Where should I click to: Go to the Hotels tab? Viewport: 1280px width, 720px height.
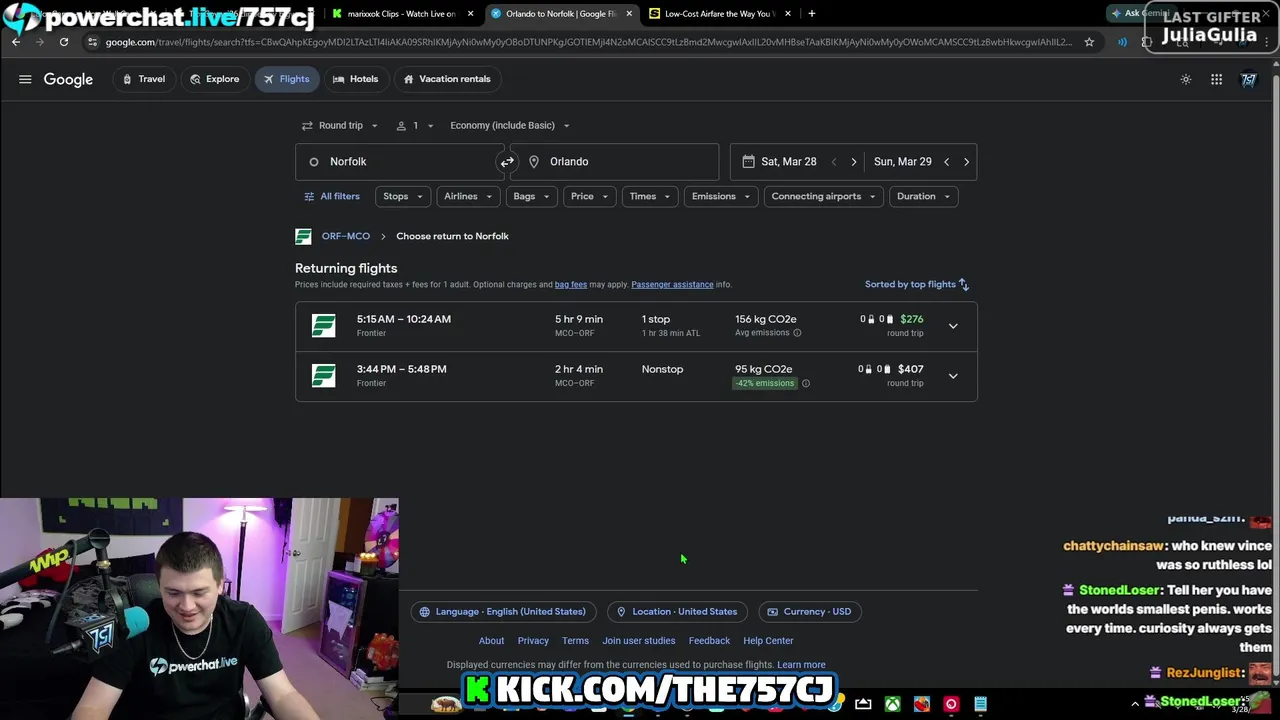[356, 79]
